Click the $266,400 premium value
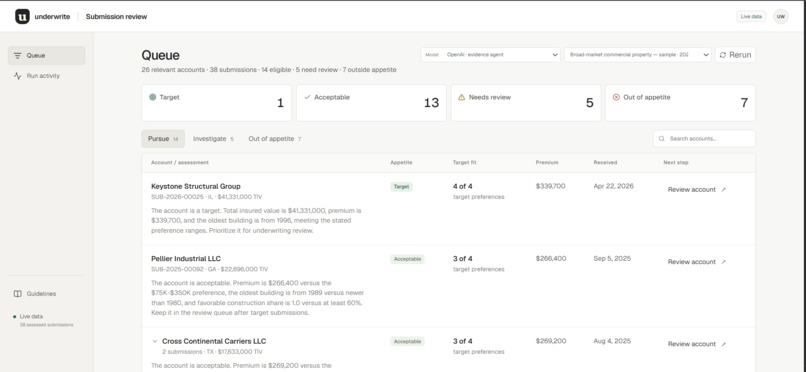Image resolution: width=806 pixels, height=372 pixels. point(551,258)
